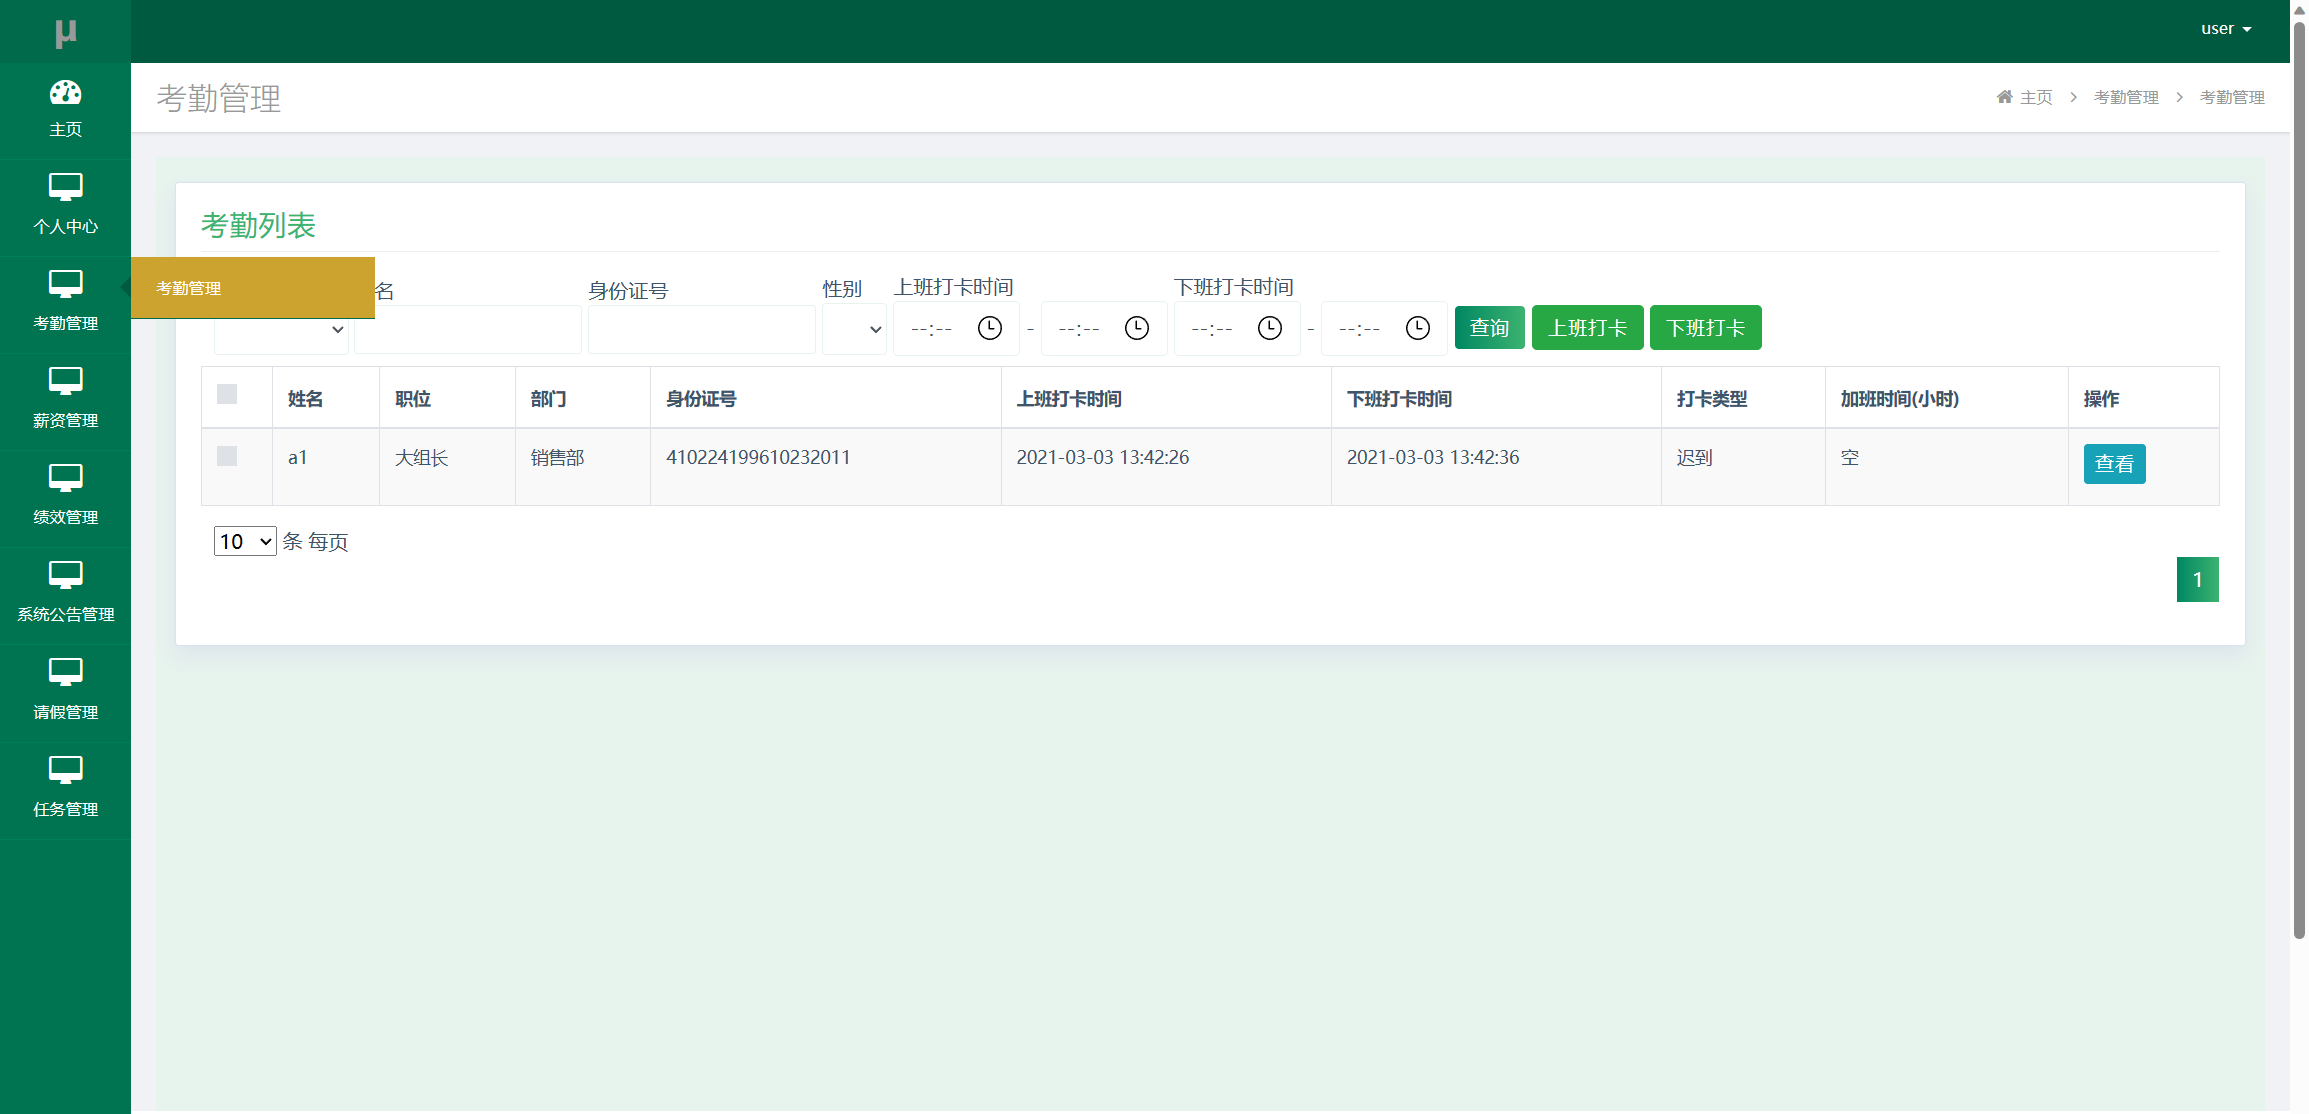Screen dimensions: 2309x1114
Task: Click the 上班打卡 button
Action: pos(1587,328)
